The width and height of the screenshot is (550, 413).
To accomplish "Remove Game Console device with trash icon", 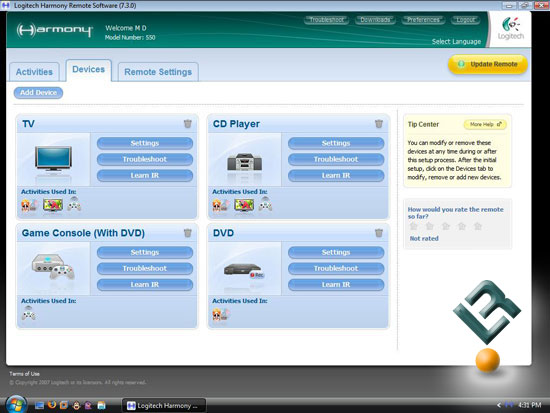I will (x=188, y=233).
